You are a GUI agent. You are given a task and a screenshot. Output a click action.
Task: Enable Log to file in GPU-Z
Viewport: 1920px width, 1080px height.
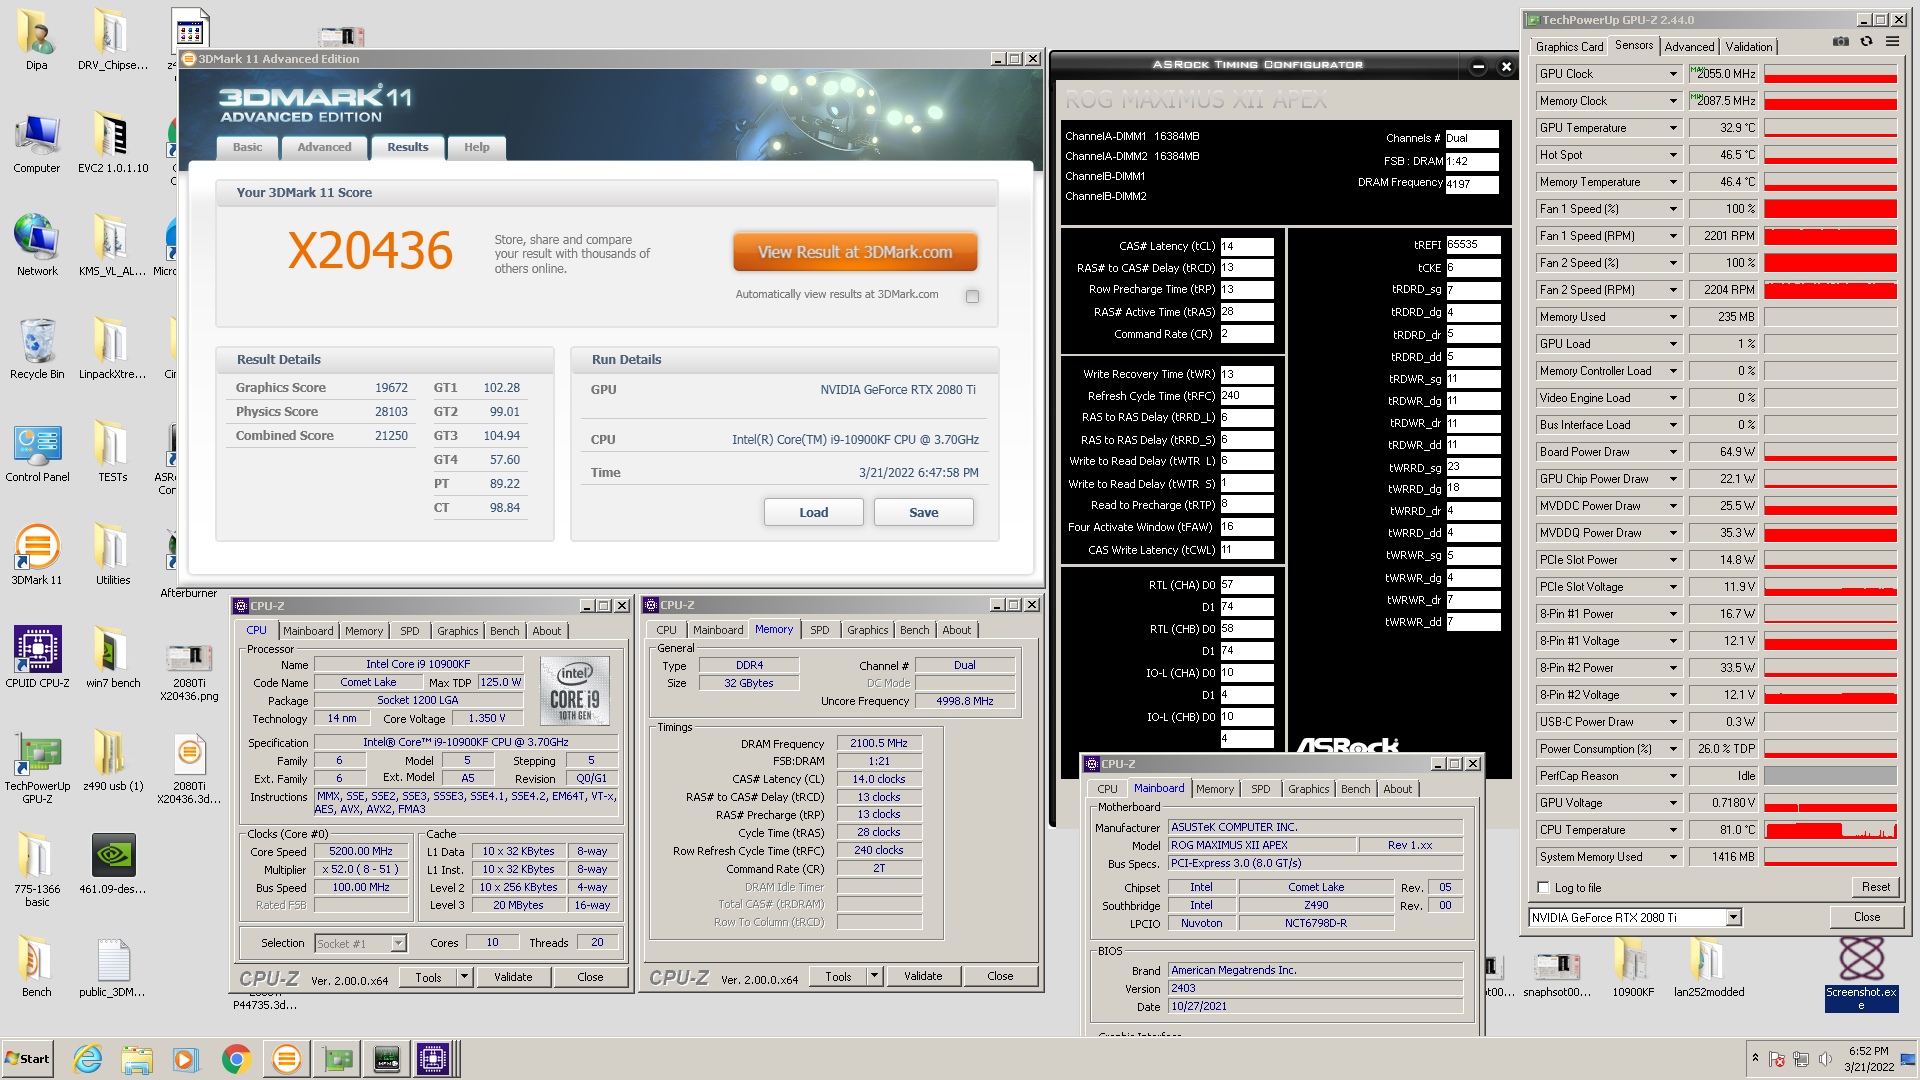[1543, 888]
